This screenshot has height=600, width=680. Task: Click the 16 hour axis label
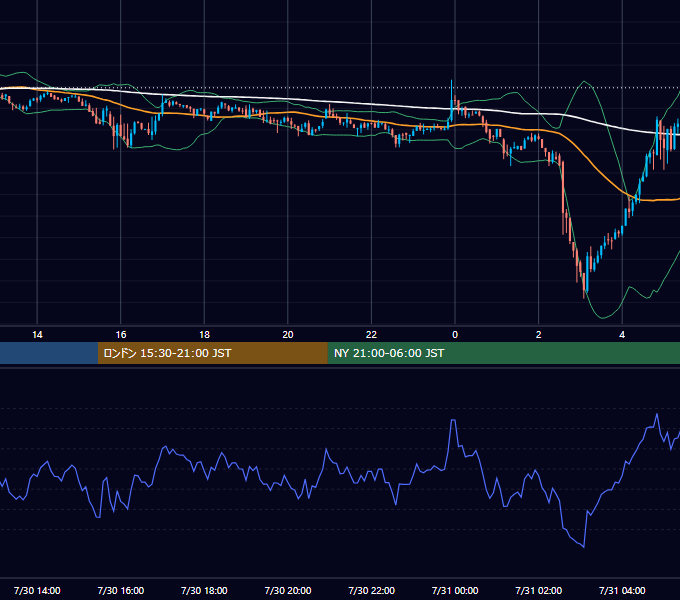coord(121,335)
